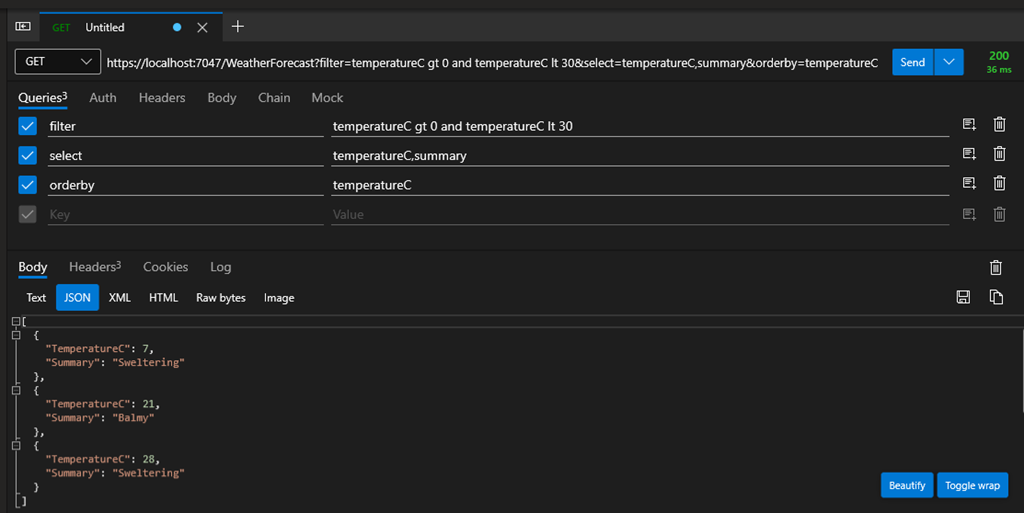The image size is (1024, 513).
Task: Collapse the first JSON object node
Action: click(x=16, y=335)
